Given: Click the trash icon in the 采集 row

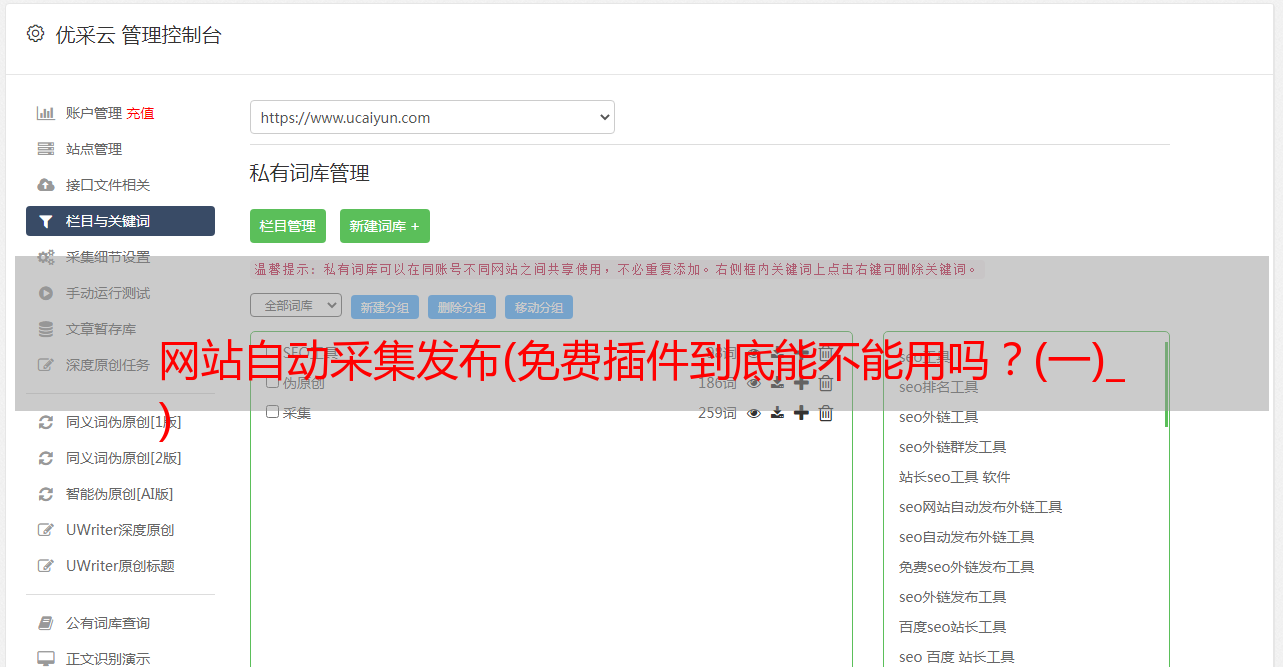Looking at the screenshot, I should (x=825, y=413).
